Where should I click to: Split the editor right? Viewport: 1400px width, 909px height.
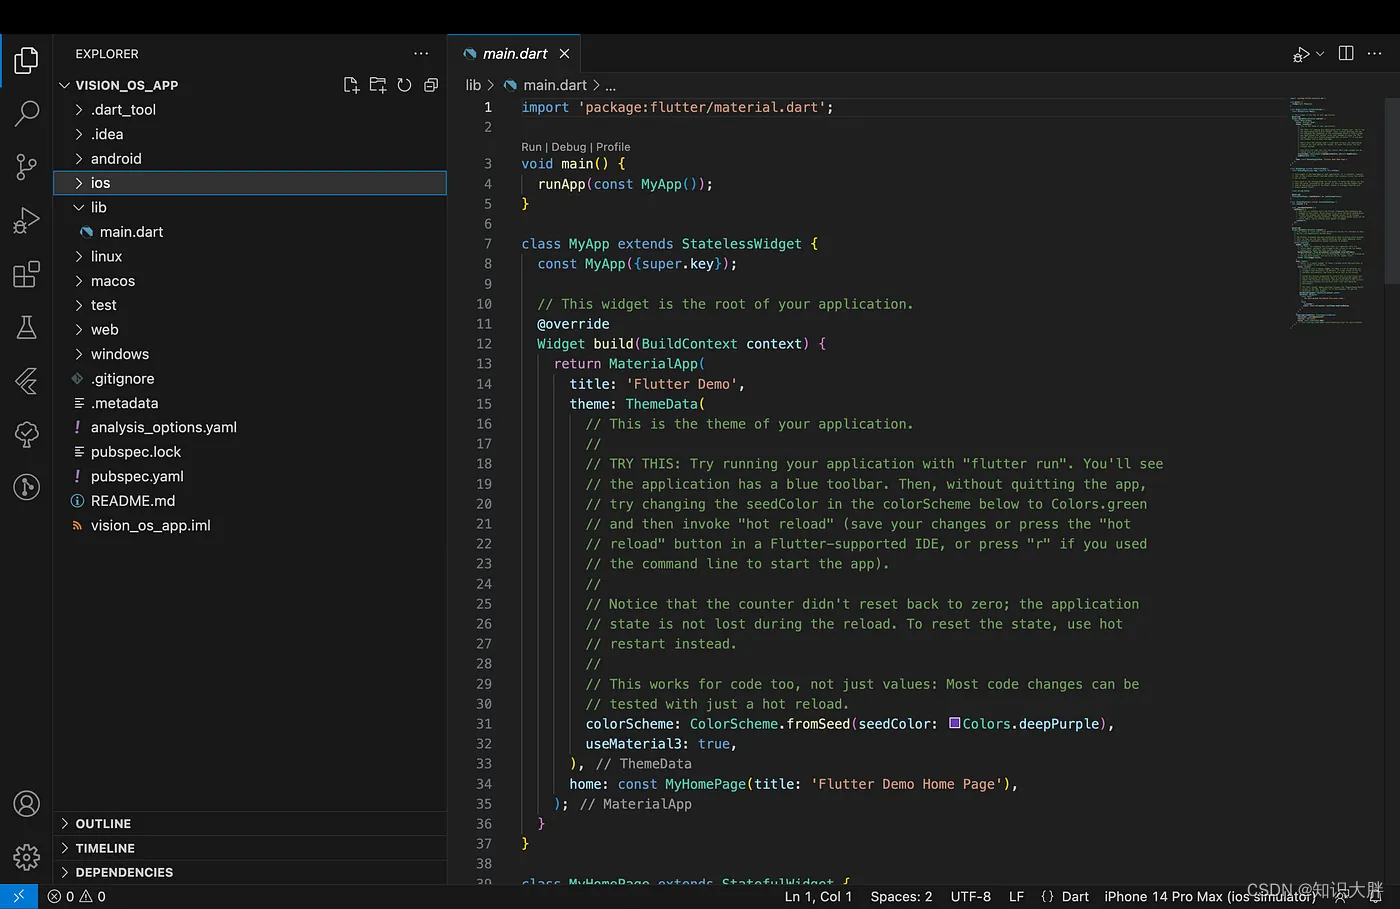pyautogui.click(x=1346, y=54)
